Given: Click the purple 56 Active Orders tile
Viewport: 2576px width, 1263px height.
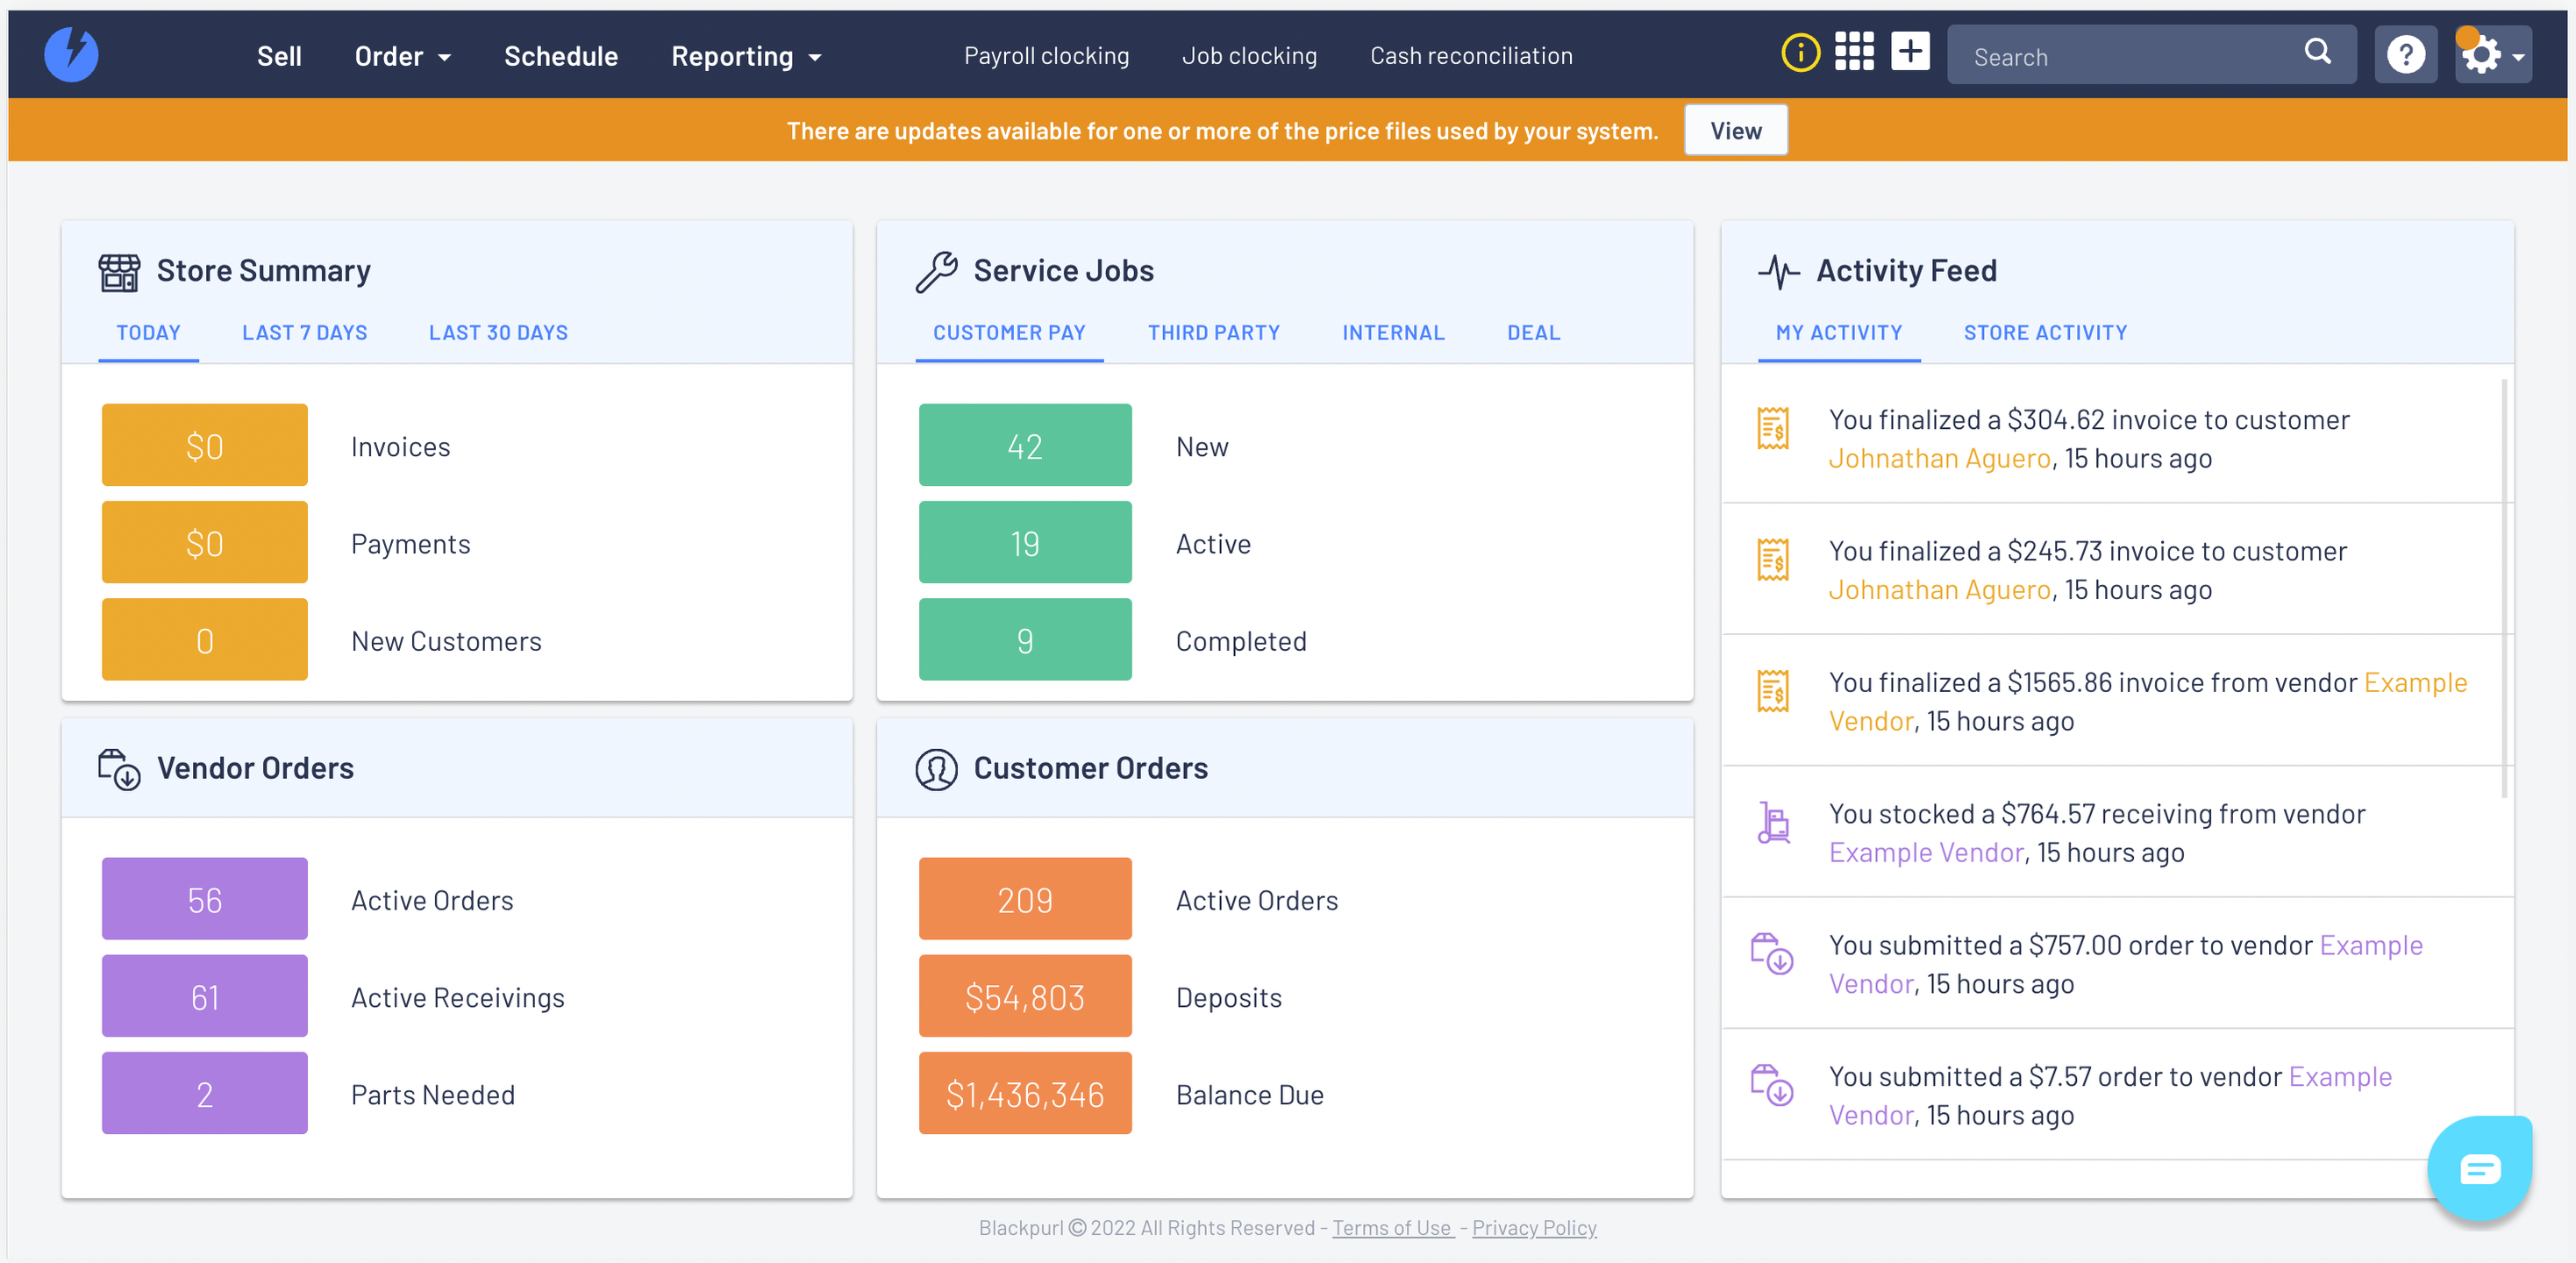Looking at the screenshot, I should tap(205, 899).
